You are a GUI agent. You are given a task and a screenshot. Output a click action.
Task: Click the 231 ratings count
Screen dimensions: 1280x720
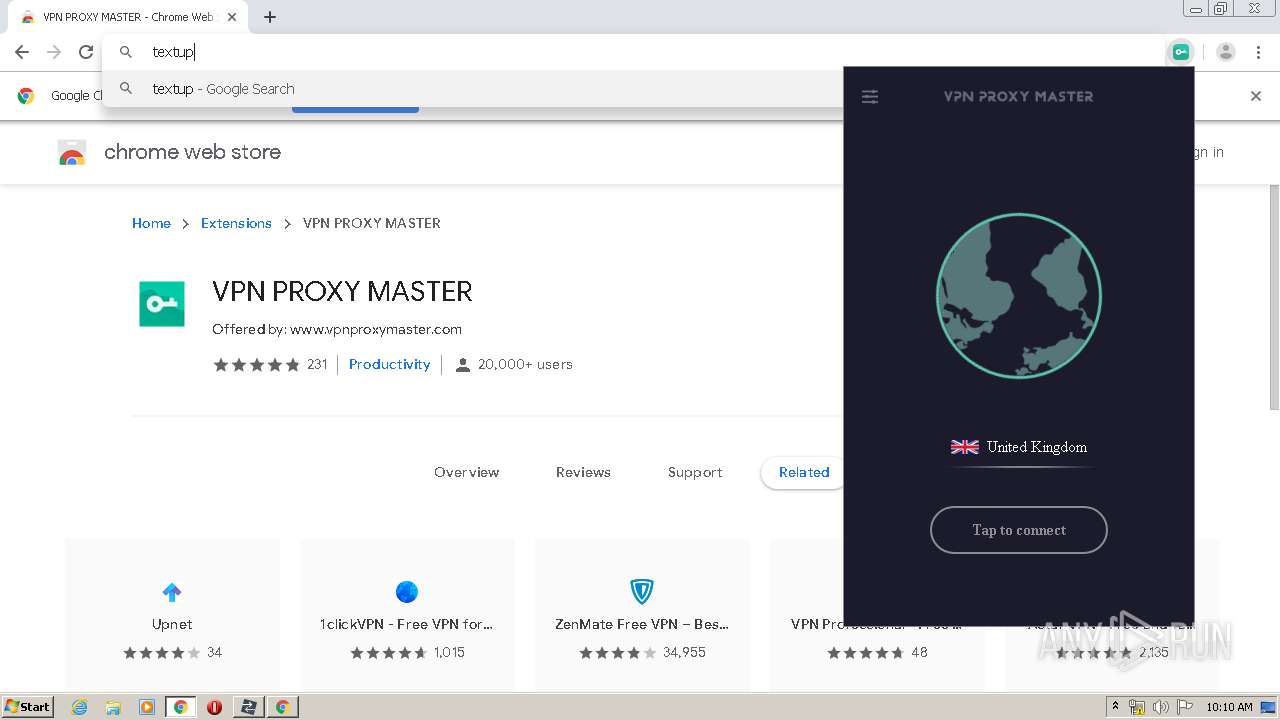pos(317,364)
